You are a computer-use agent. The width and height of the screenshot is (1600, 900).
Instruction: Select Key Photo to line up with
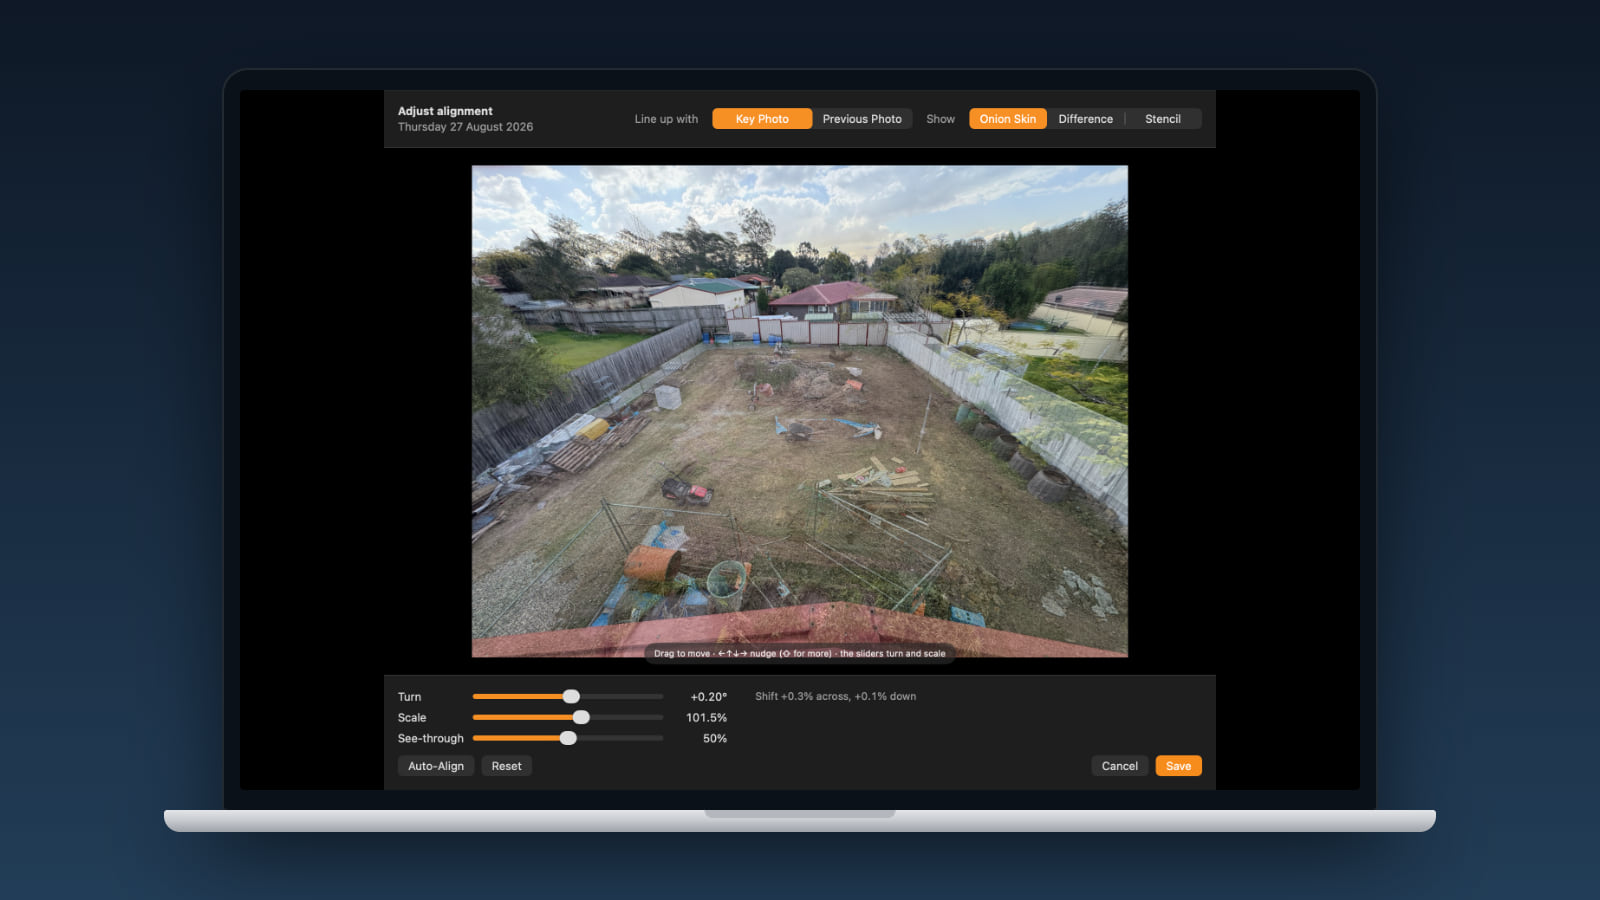point(762,119)
